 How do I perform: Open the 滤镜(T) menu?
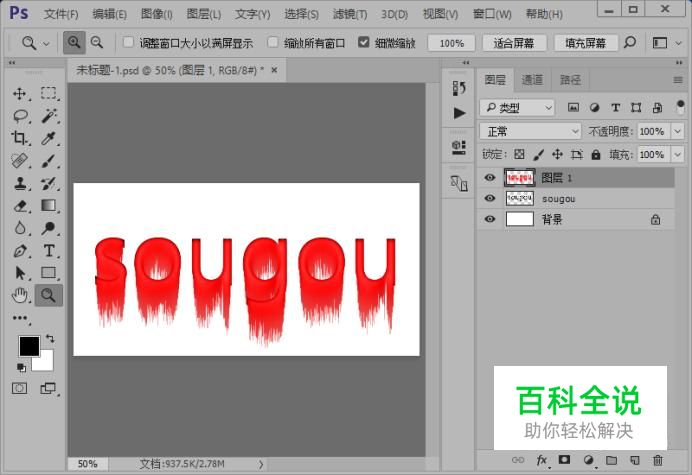coord(350,14)
